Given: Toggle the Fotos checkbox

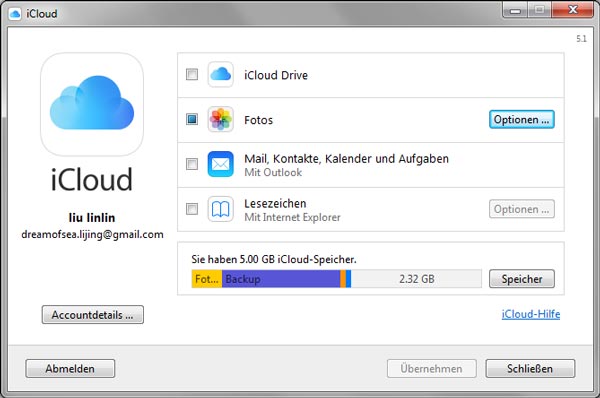Looking at the screenshot, I should (192, 119).
